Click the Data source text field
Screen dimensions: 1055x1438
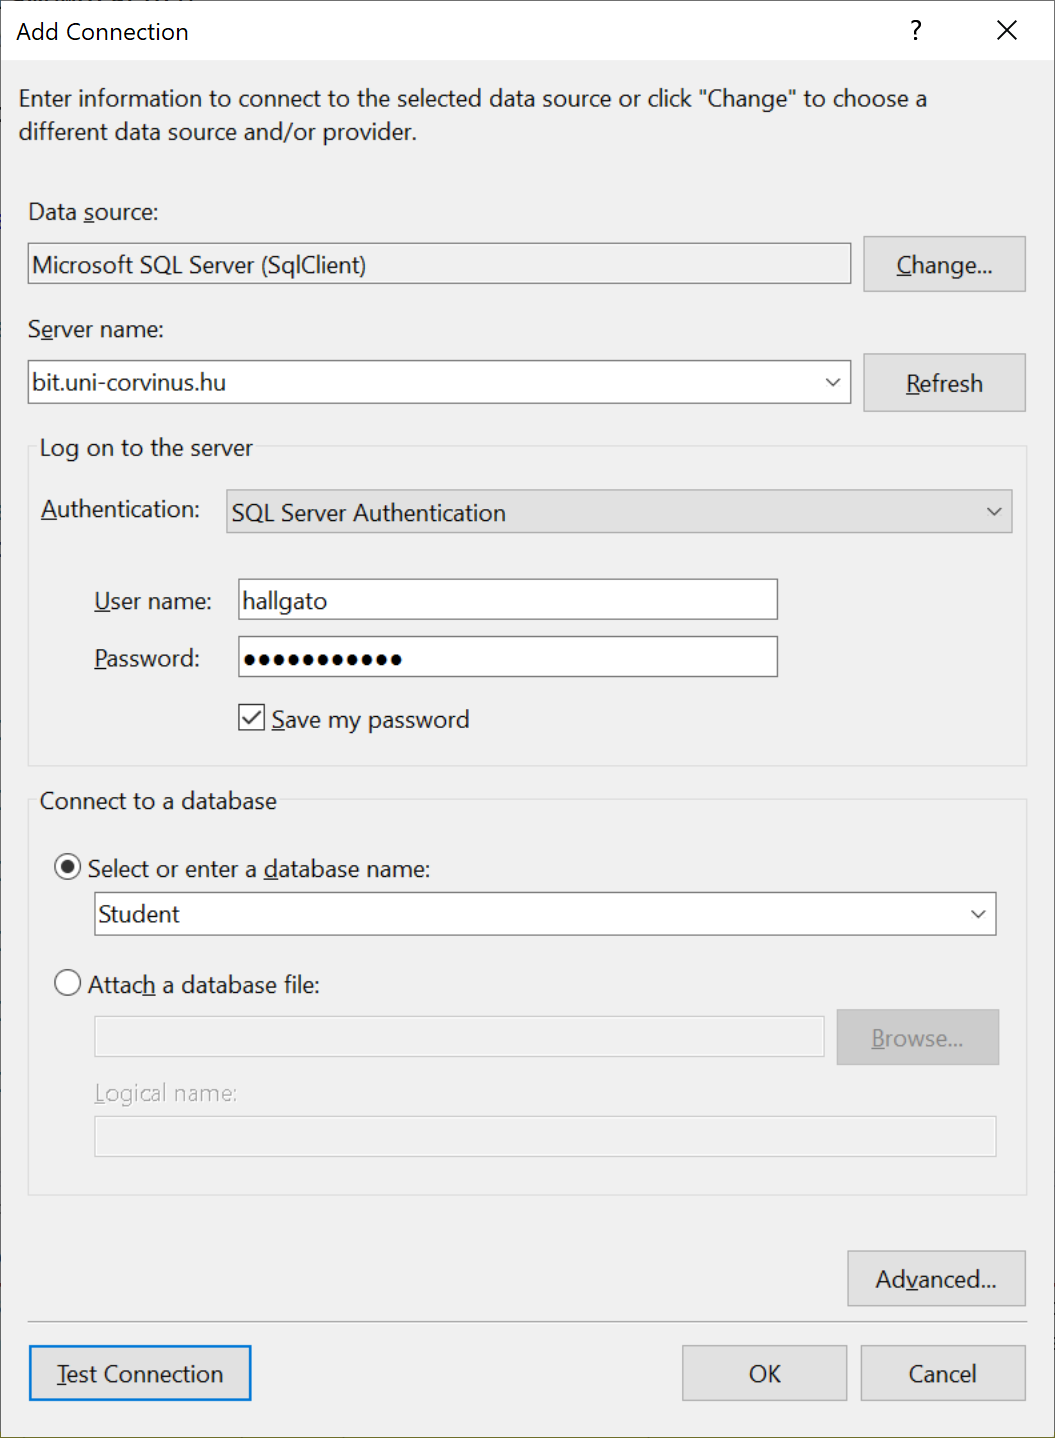[438, 265]
